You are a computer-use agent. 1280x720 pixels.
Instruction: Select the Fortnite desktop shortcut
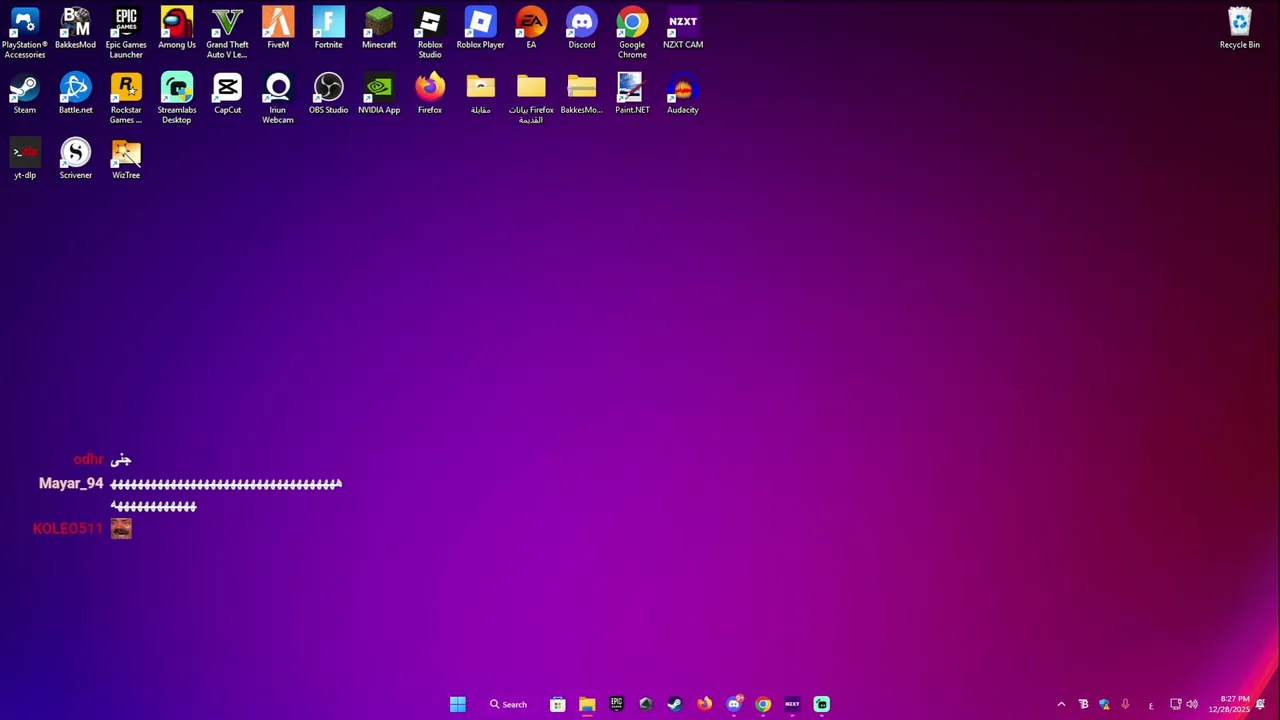point(328,28)
